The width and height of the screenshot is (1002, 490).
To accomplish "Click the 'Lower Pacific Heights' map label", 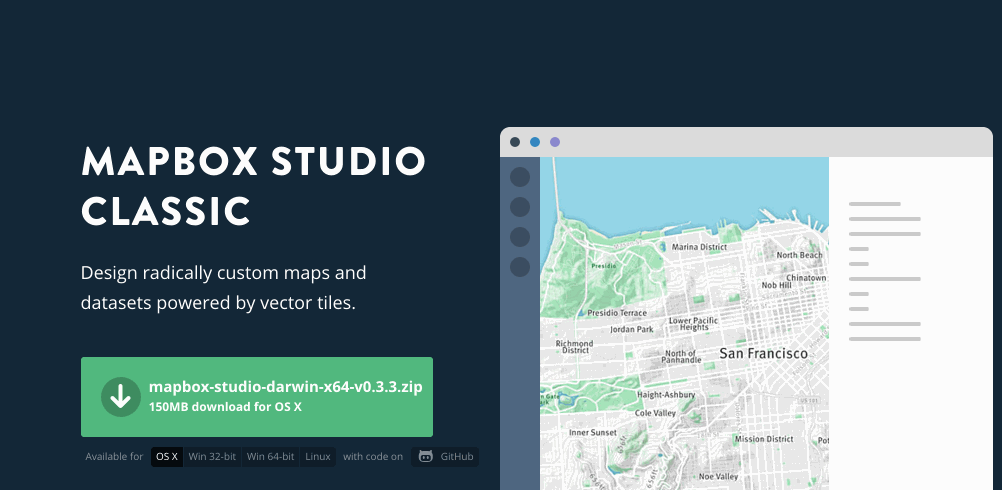I will pos(693,324).
